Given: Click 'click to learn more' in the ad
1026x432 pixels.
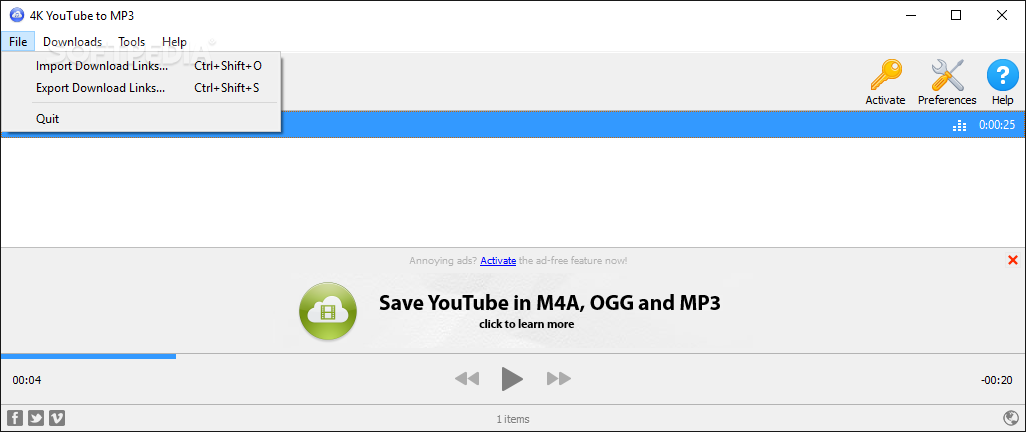Looking at the screenshot, I should [526, 324].
